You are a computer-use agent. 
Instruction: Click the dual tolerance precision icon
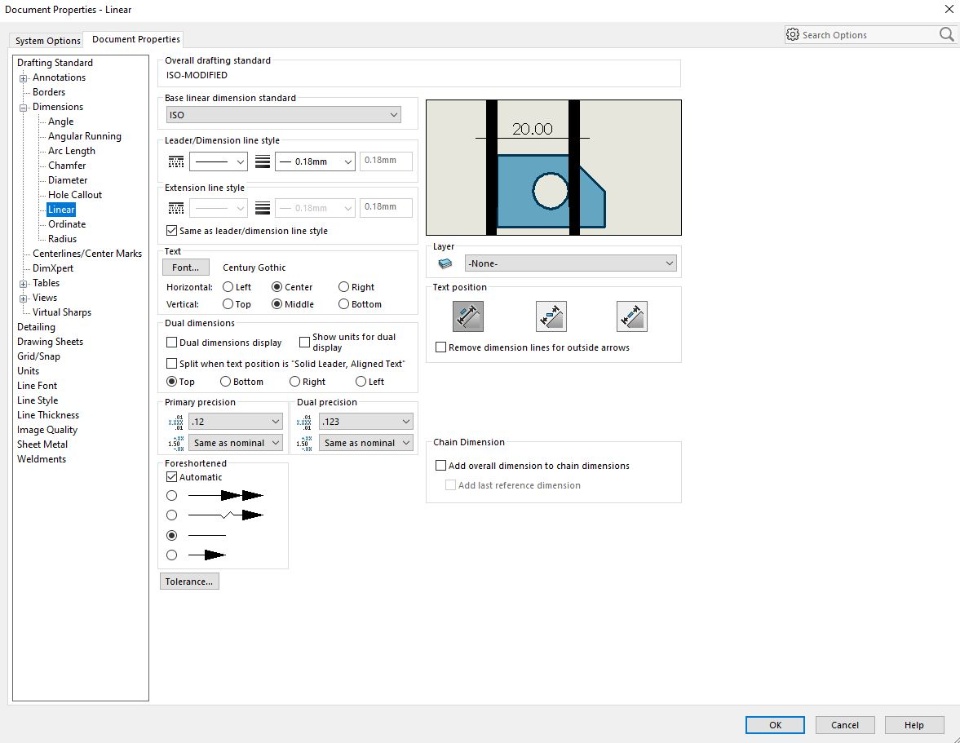coord(304,442)
